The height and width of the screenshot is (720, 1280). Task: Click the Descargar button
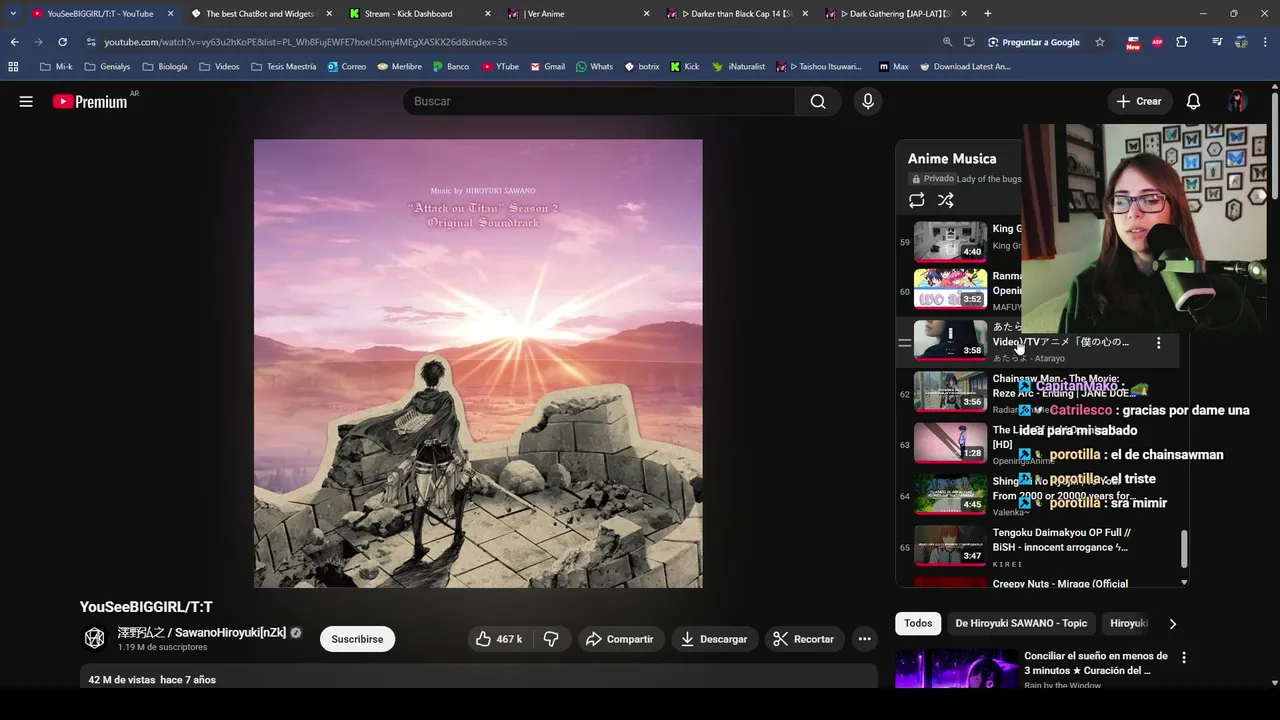(x=714, y=639)
